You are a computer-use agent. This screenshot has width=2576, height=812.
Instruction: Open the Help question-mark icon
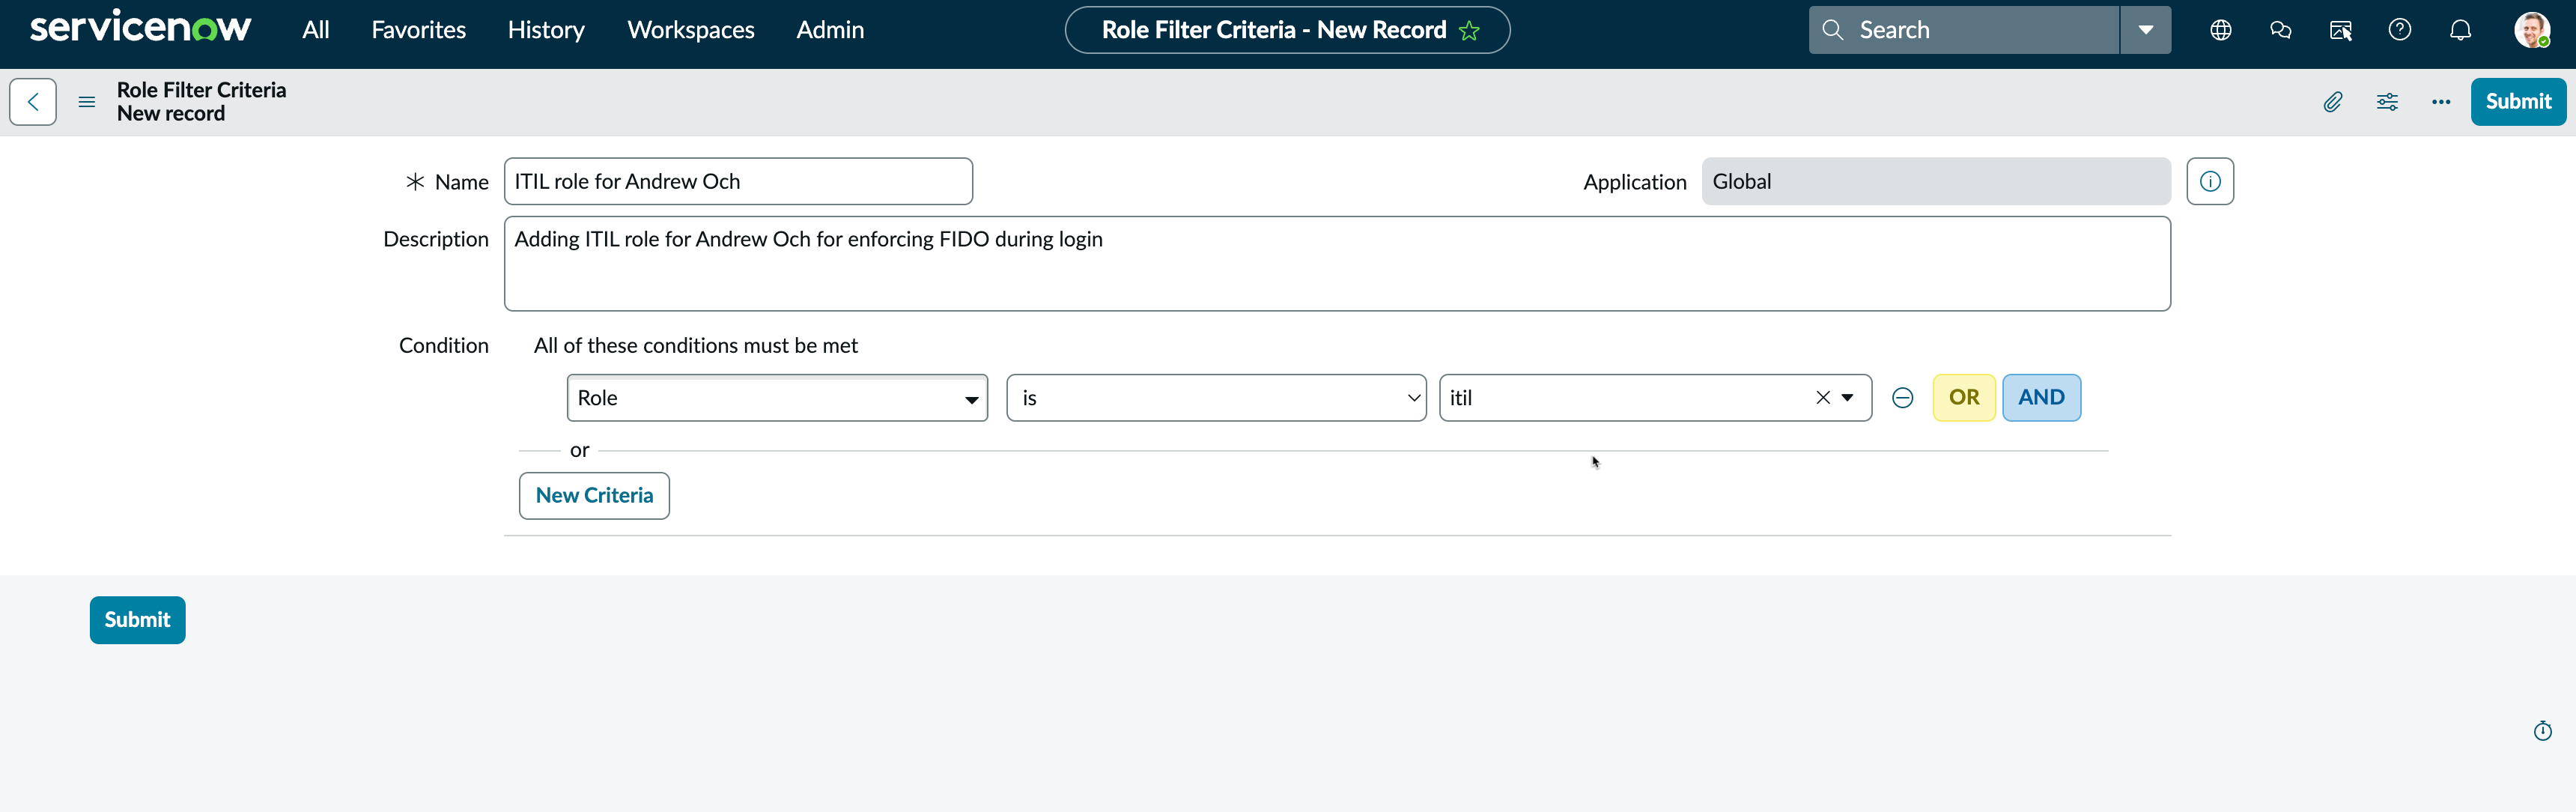pos(2400,30)
